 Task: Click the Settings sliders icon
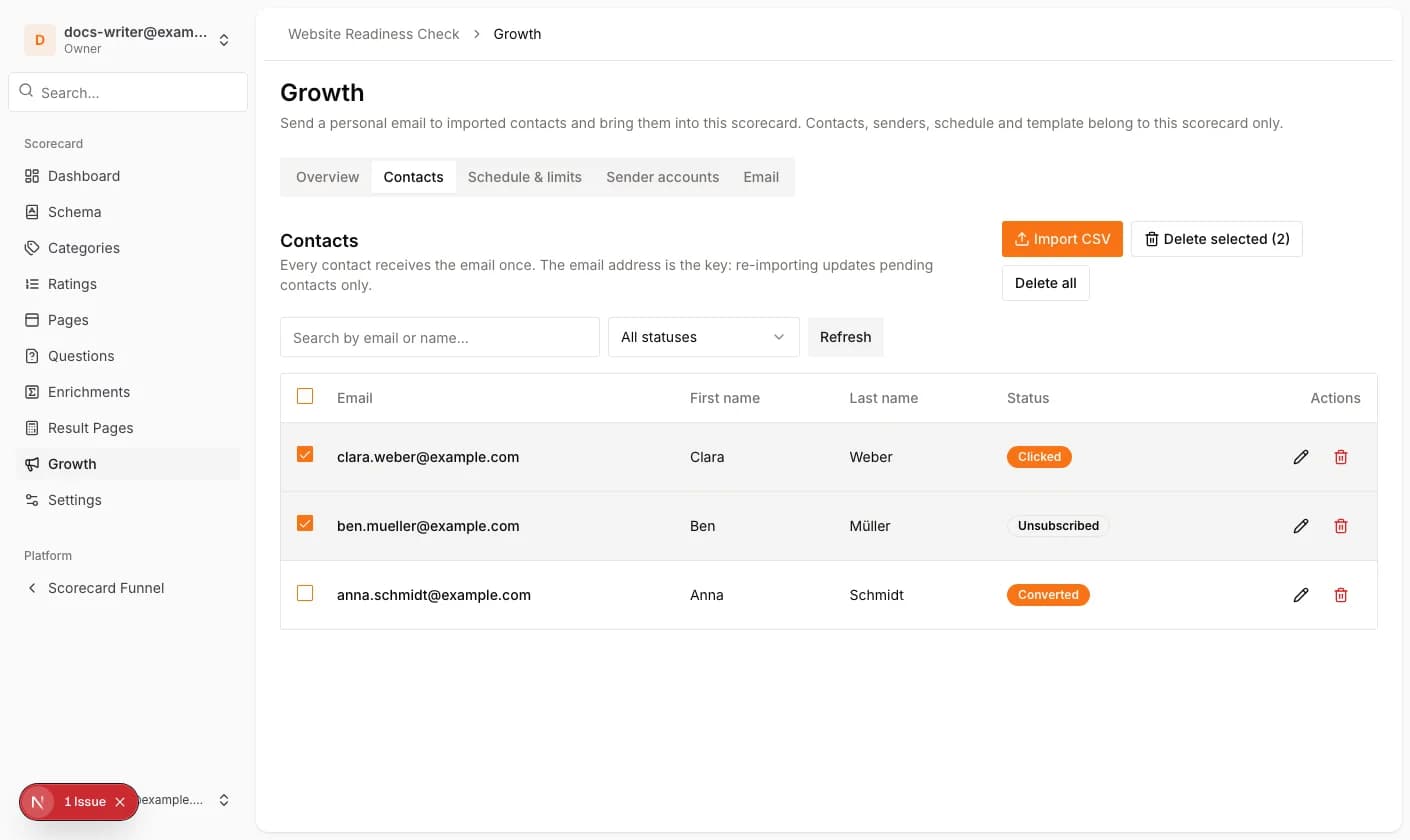pos(32,500)
